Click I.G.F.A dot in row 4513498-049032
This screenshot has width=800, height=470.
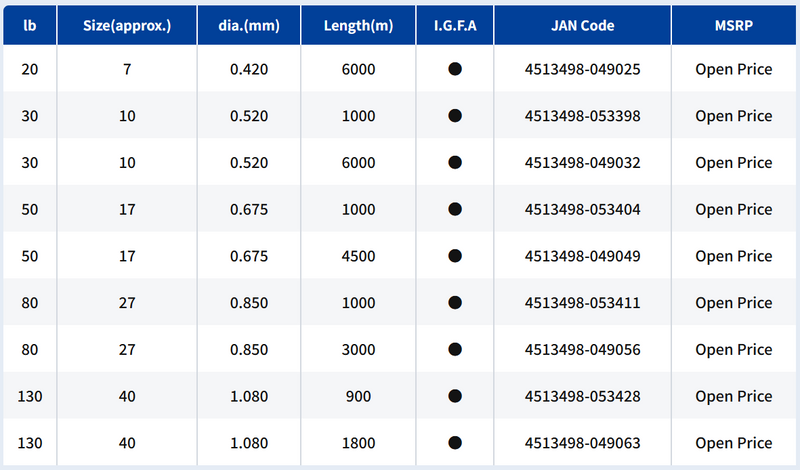455,162
